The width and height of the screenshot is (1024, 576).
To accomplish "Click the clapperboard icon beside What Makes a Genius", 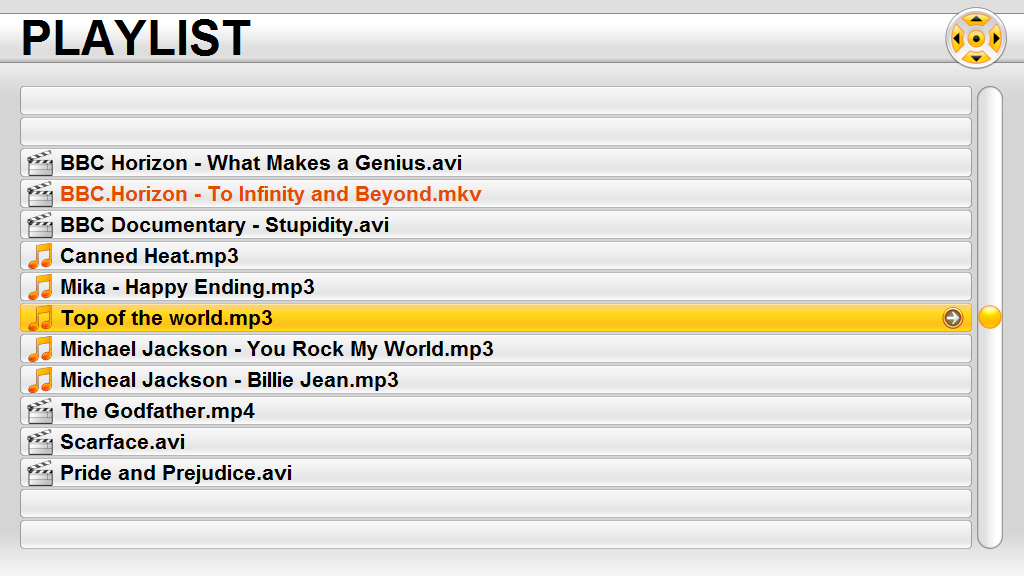I will tap(40, 163).
